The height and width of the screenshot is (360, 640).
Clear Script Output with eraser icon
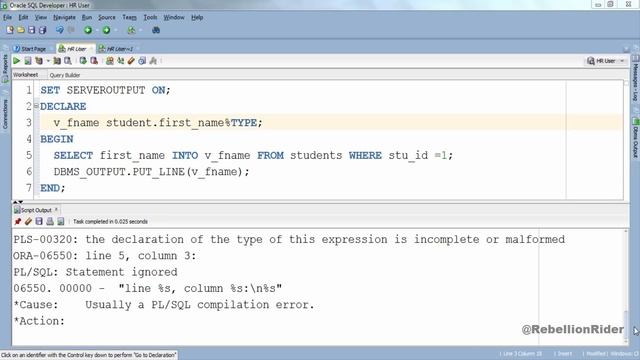[x=28, y=221]
